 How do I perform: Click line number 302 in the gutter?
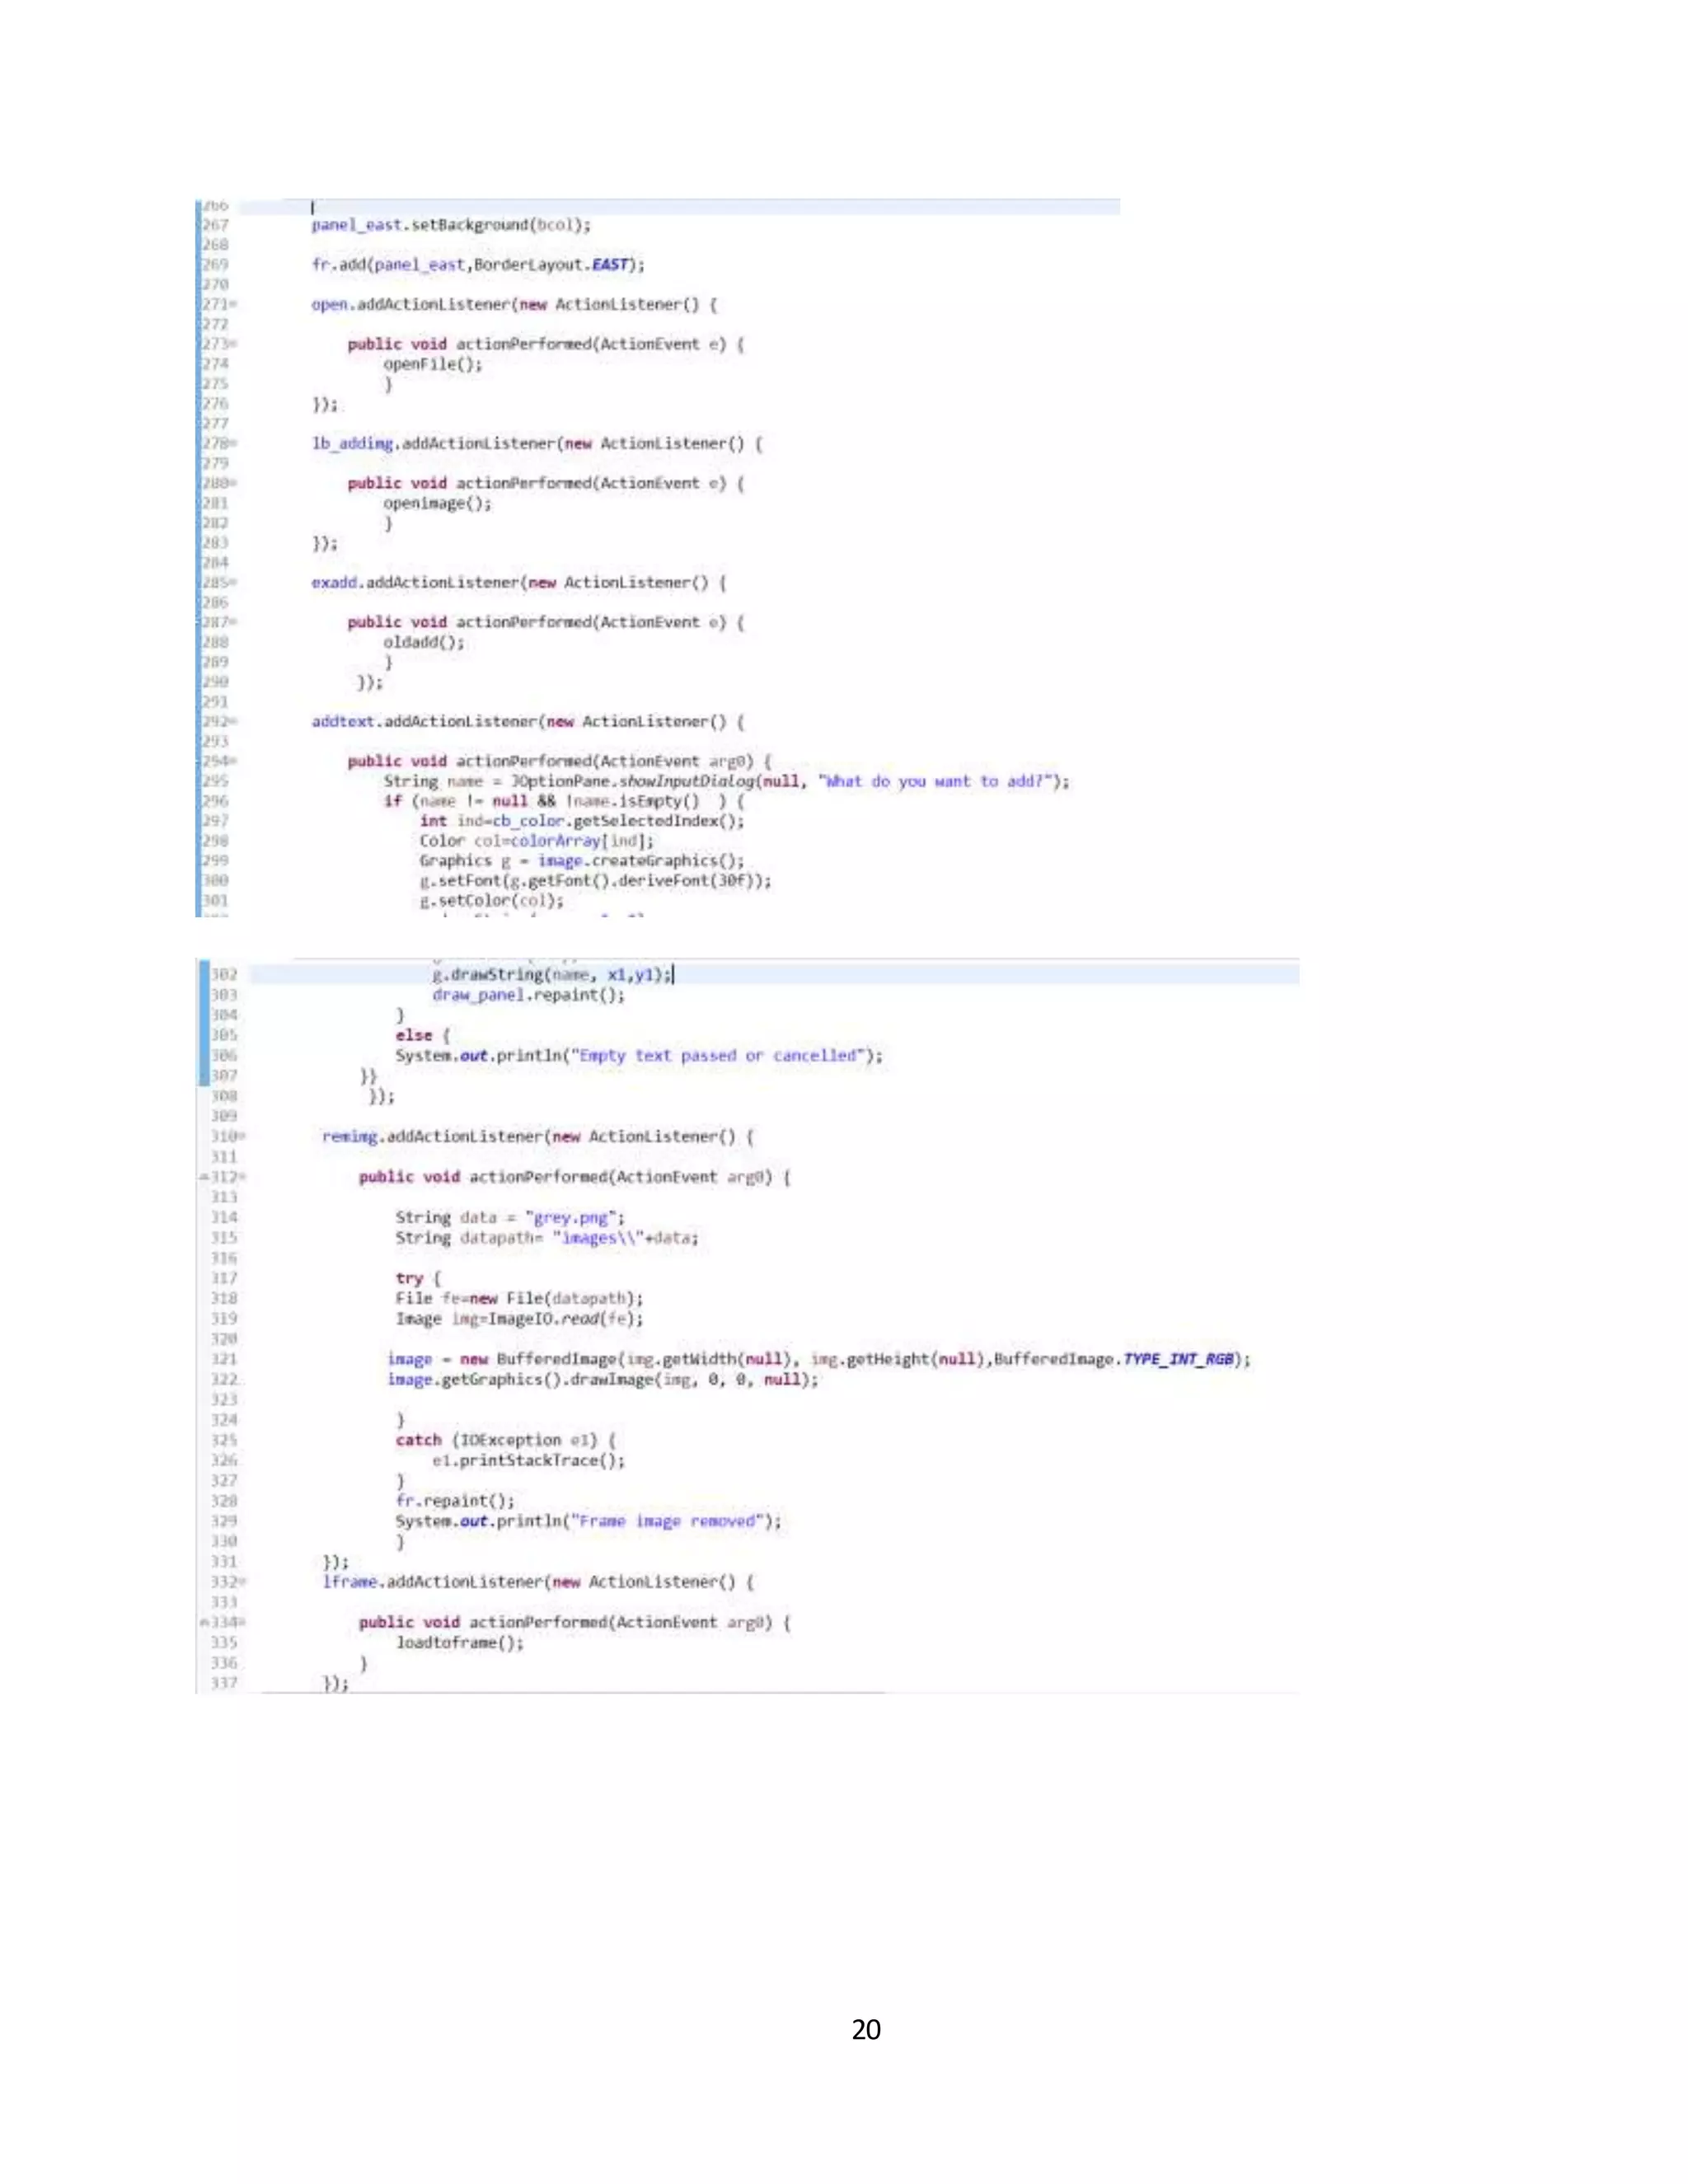pos(224,975)
